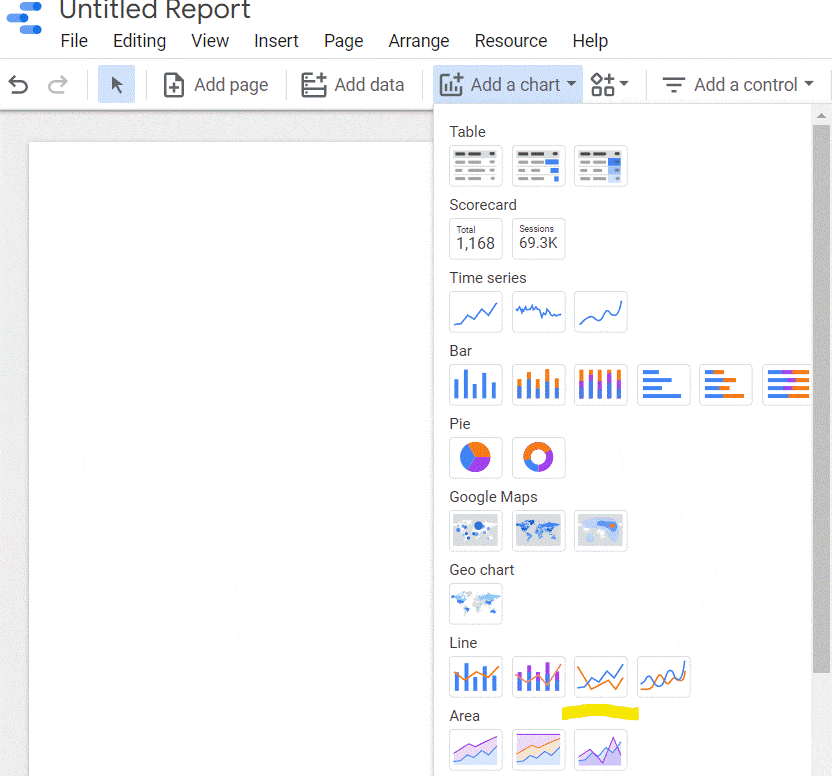Insert a Smoothed line chart
Viewport: 832px width, 776px height.
663,677
